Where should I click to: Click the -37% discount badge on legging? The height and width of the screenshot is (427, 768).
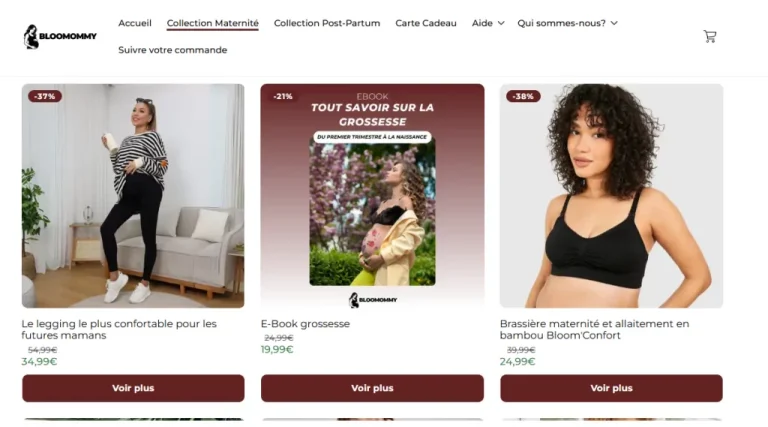click(45, 96)
